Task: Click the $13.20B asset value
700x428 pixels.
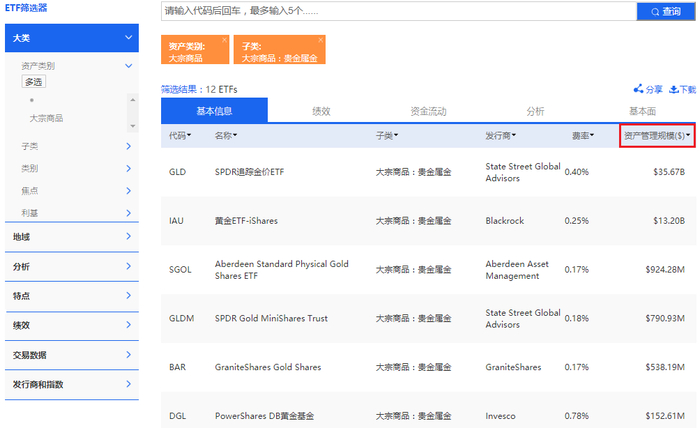Action: tap(669, 220)
